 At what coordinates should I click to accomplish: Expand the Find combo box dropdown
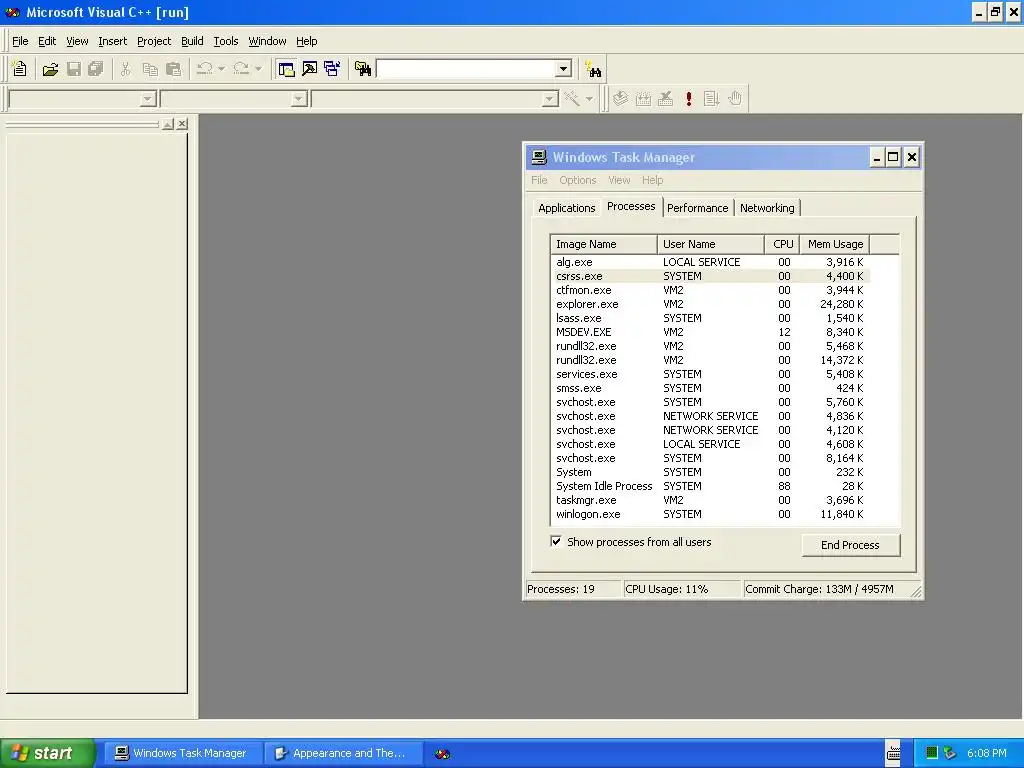coord(564,69)
